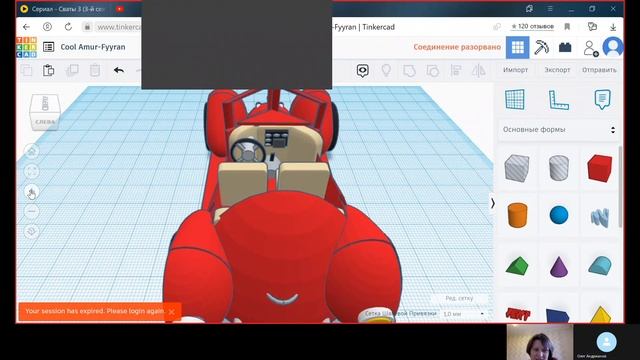640x360 pixels.
Task: Select the Workplane tool
Action: (514, 99)
